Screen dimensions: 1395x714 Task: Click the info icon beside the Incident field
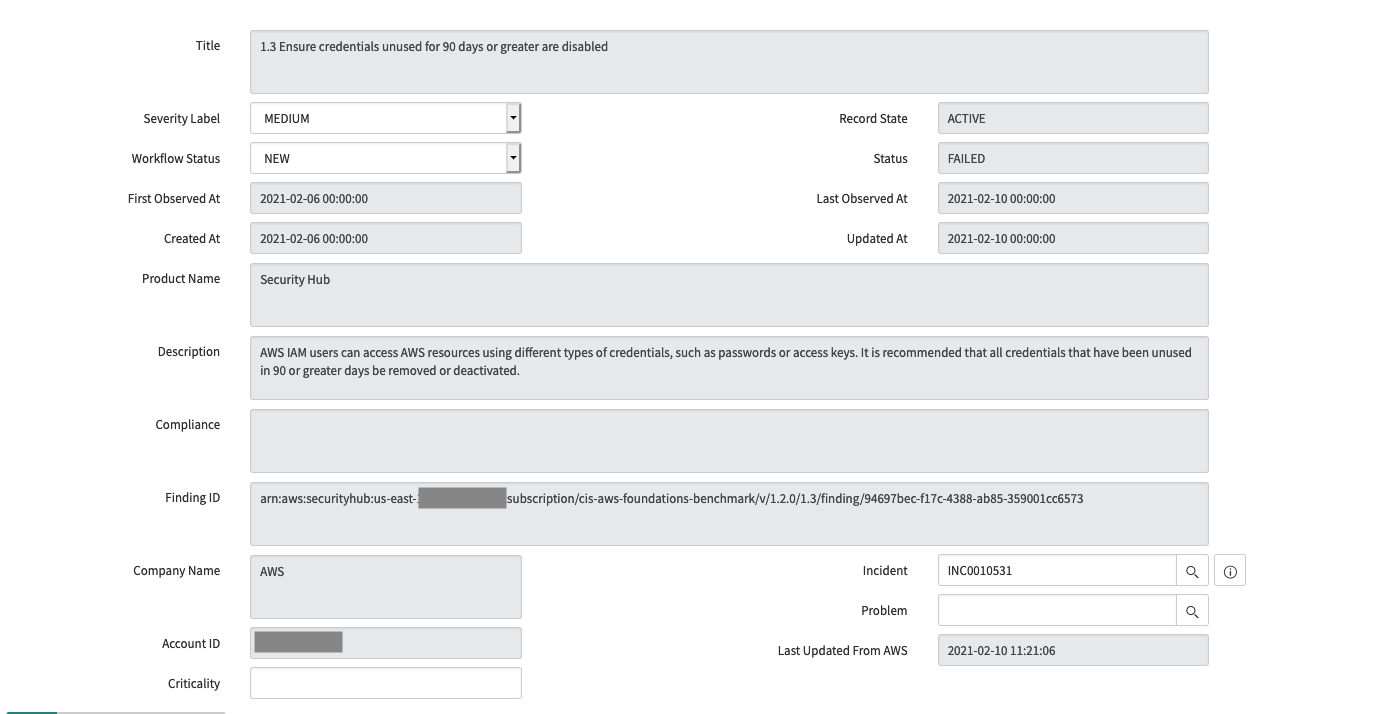pyautogui.click(x=1229, y=570)
